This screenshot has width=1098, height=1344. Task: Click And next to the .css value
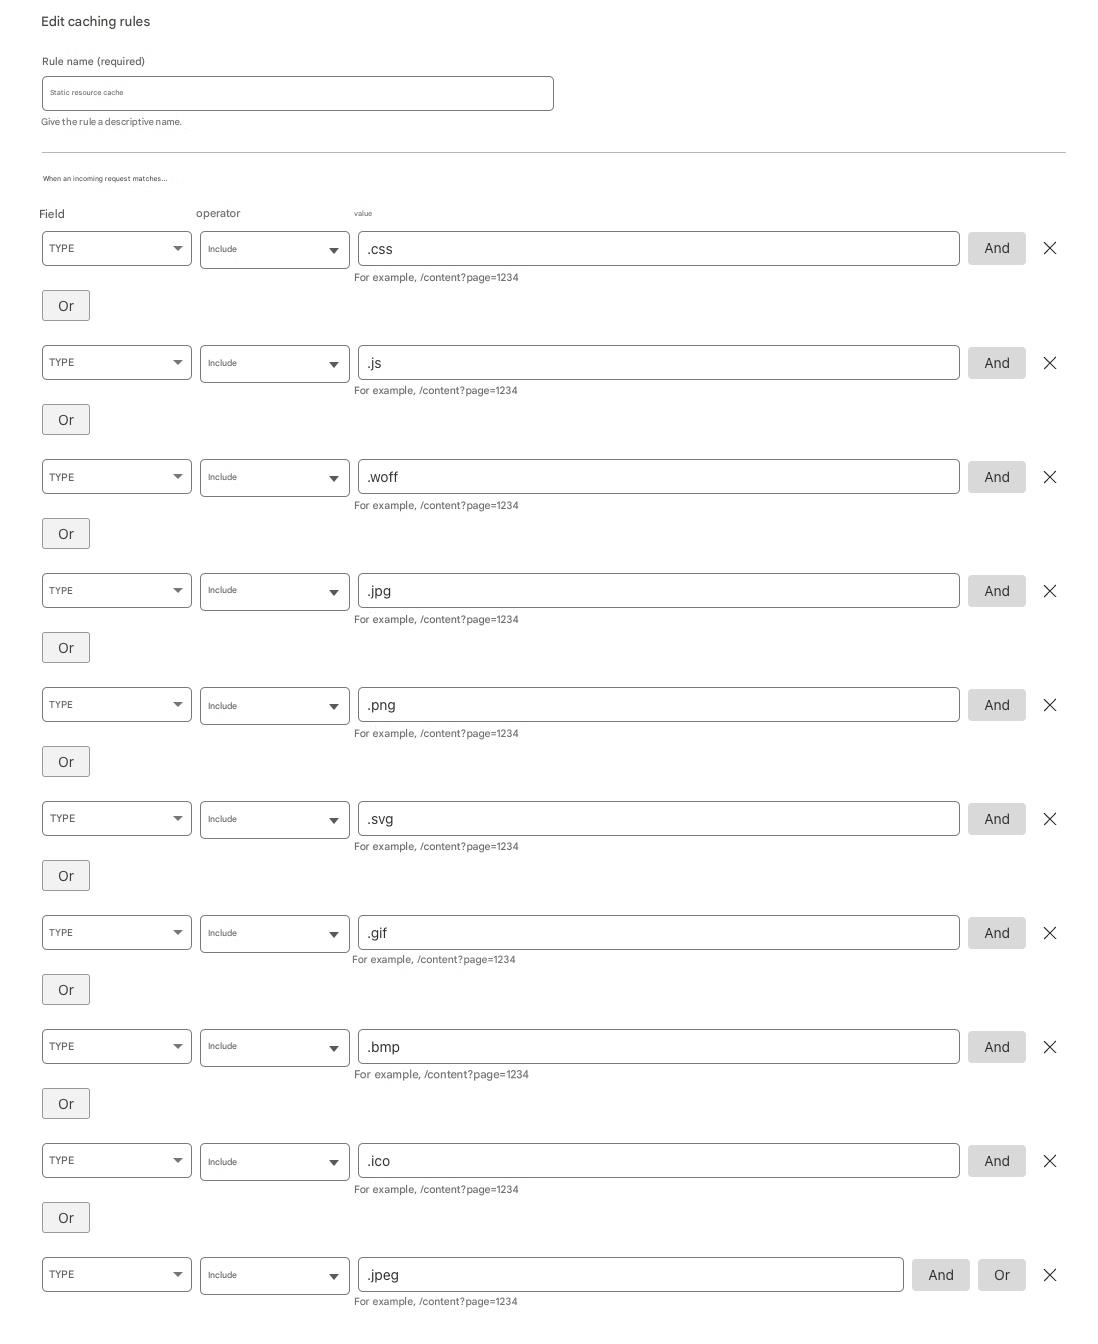(996, 248)
